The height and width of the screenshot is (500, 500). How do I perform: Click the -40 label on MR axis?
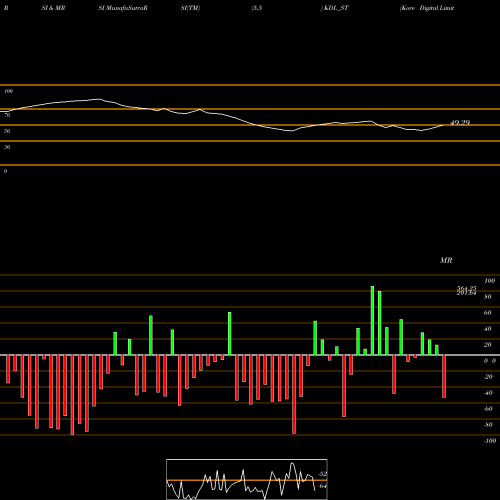(x=488, y=393)
